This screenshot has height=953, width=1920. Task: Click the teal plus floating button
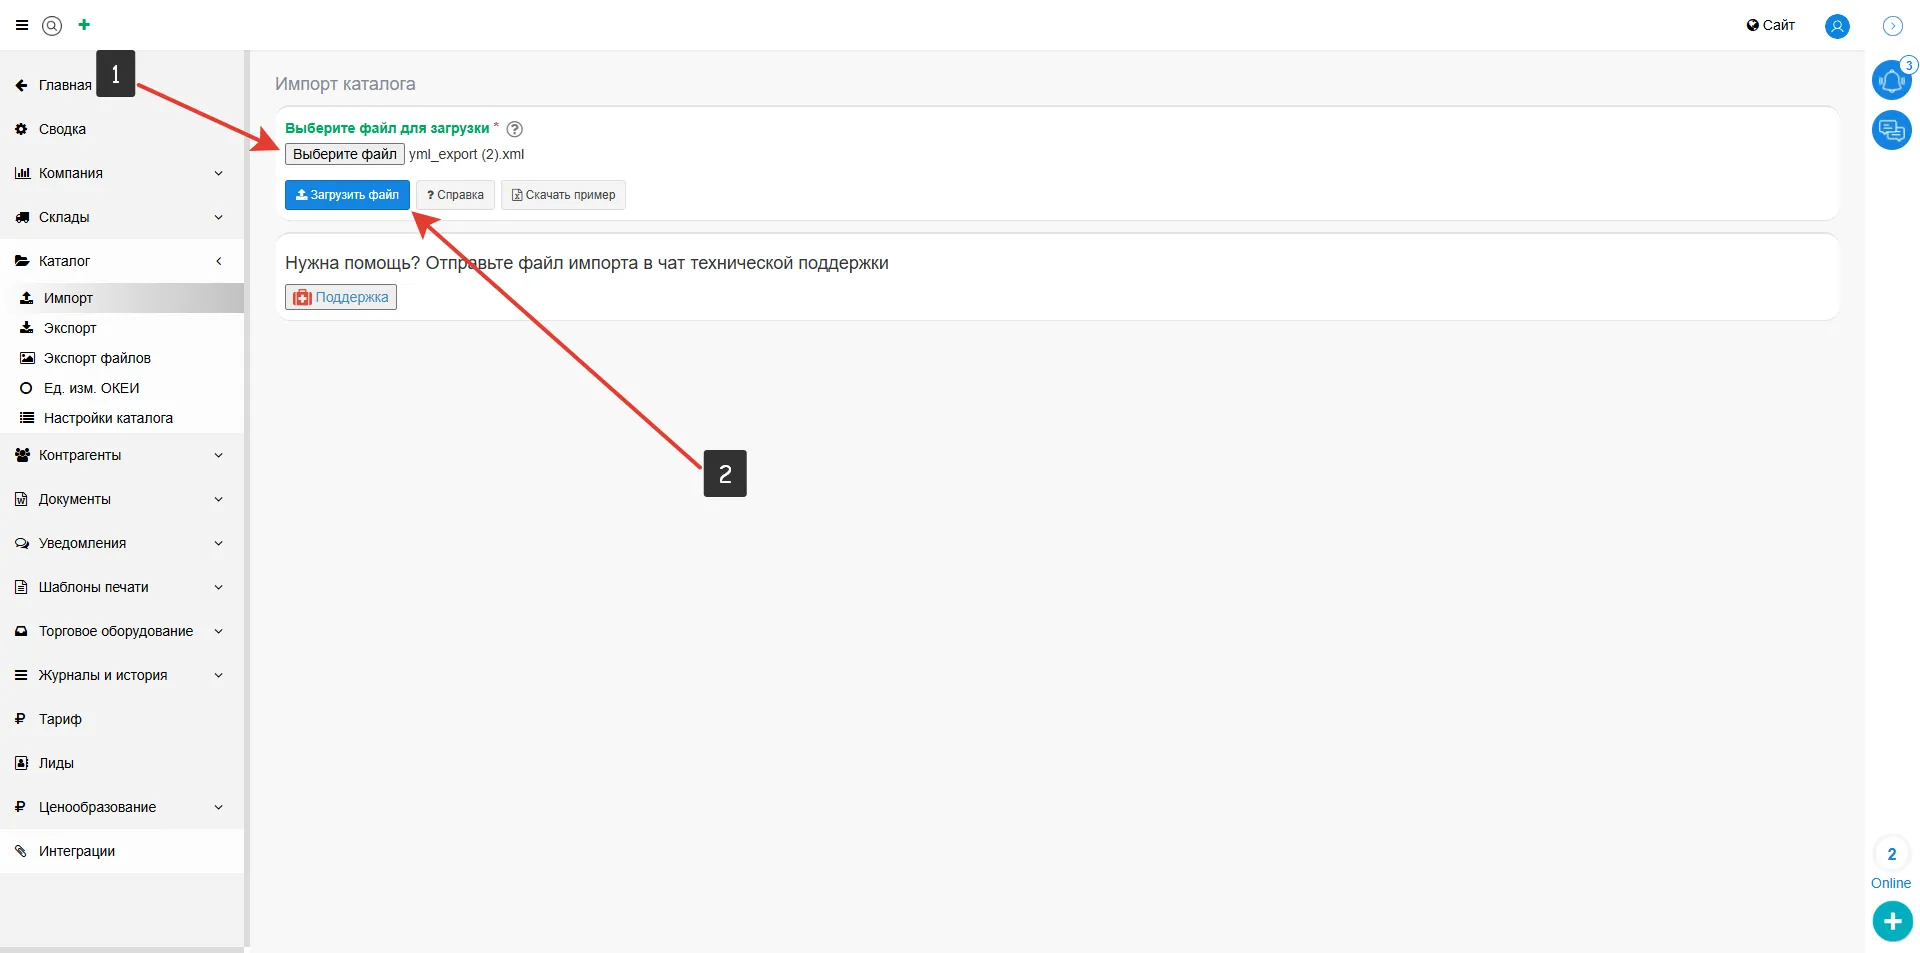coord(1892,921)
